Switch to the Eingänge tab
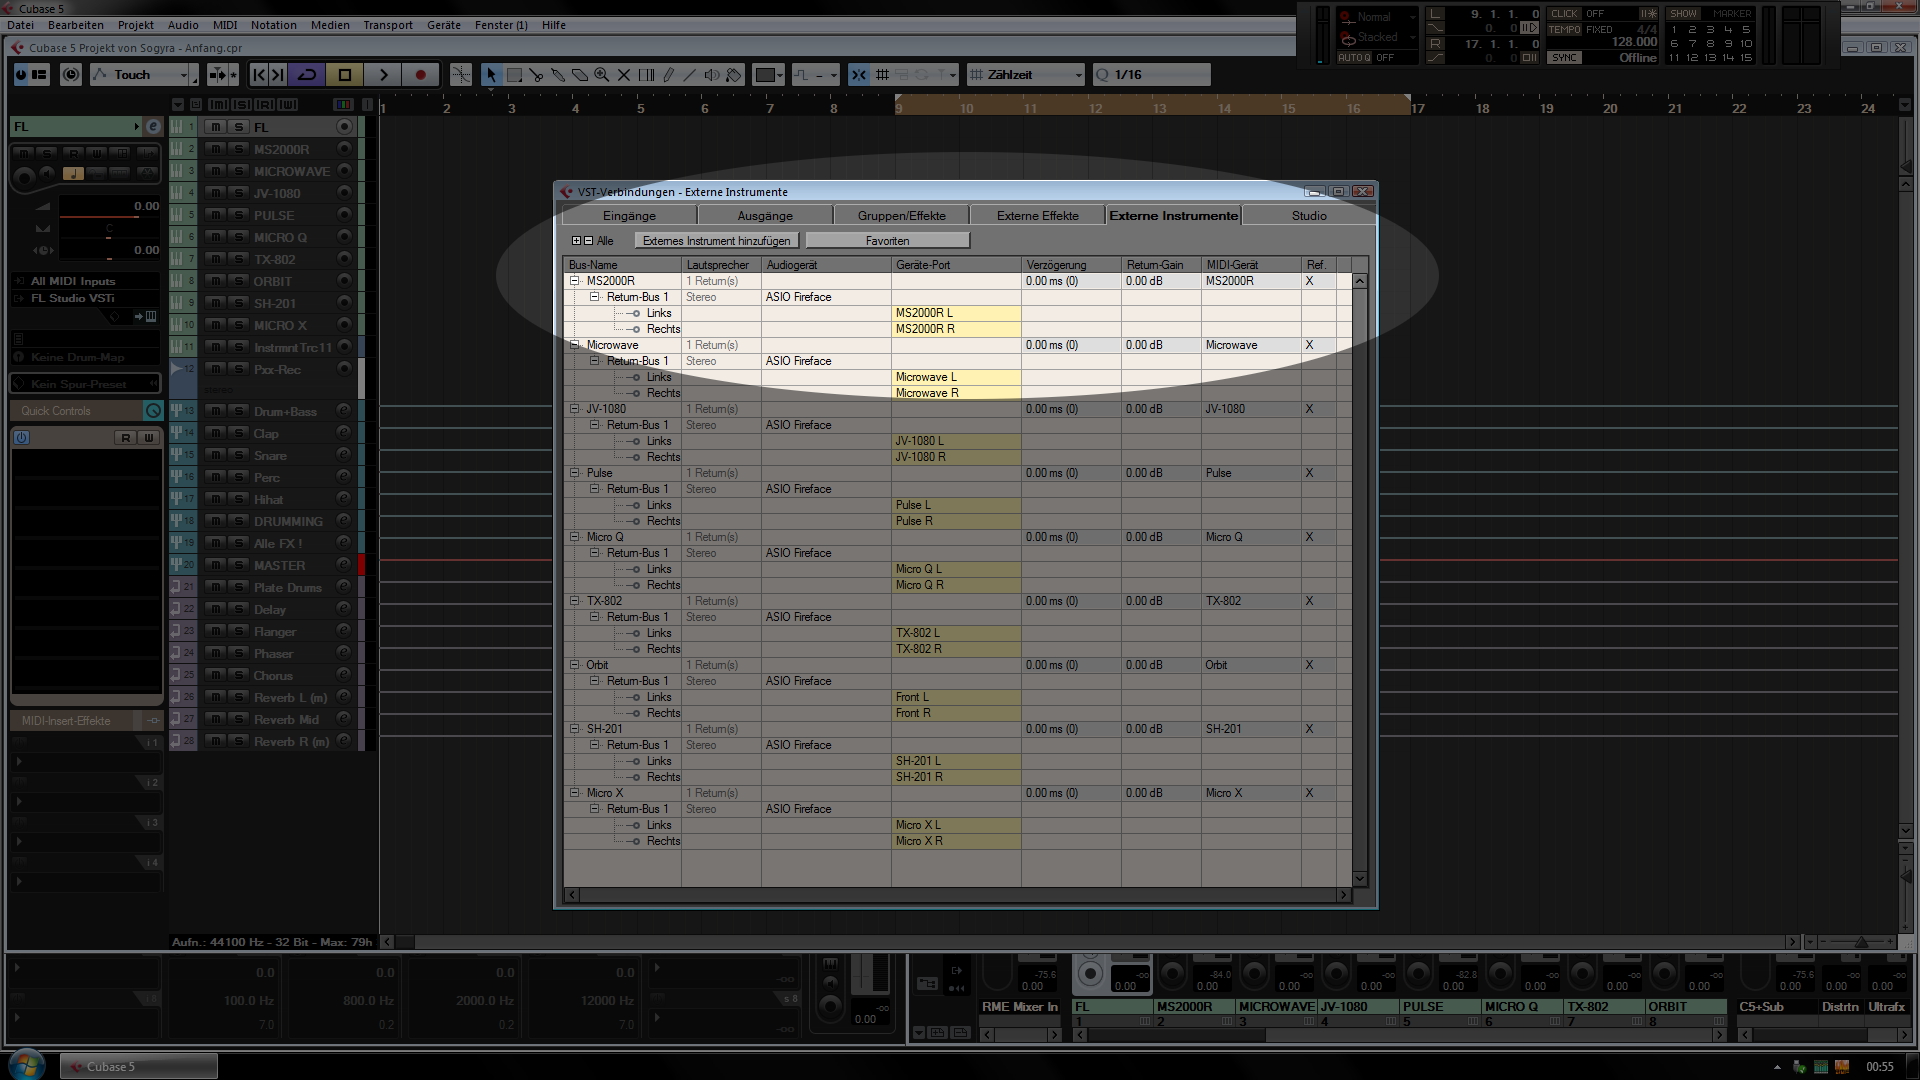Viewport: 1920px width, 1080px height. pyautogui.click(x=629, y=216)
